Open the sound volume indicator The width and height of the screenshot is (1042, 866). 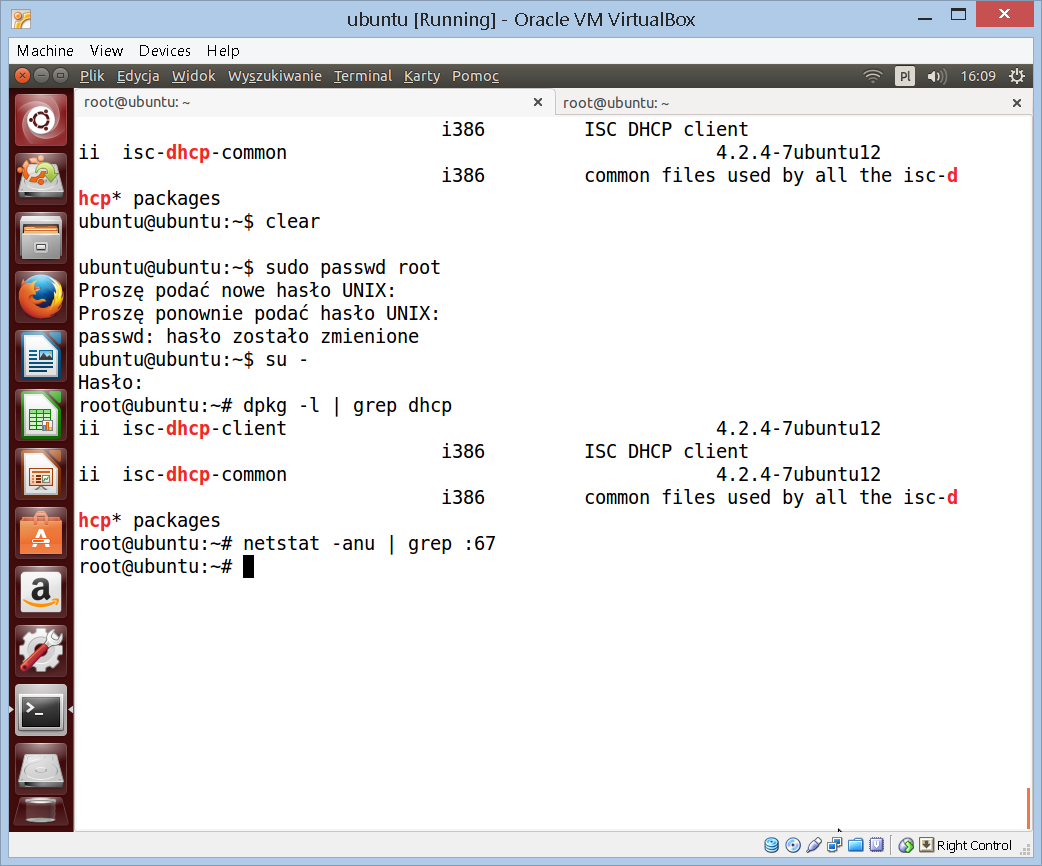[x=936, y=76]
